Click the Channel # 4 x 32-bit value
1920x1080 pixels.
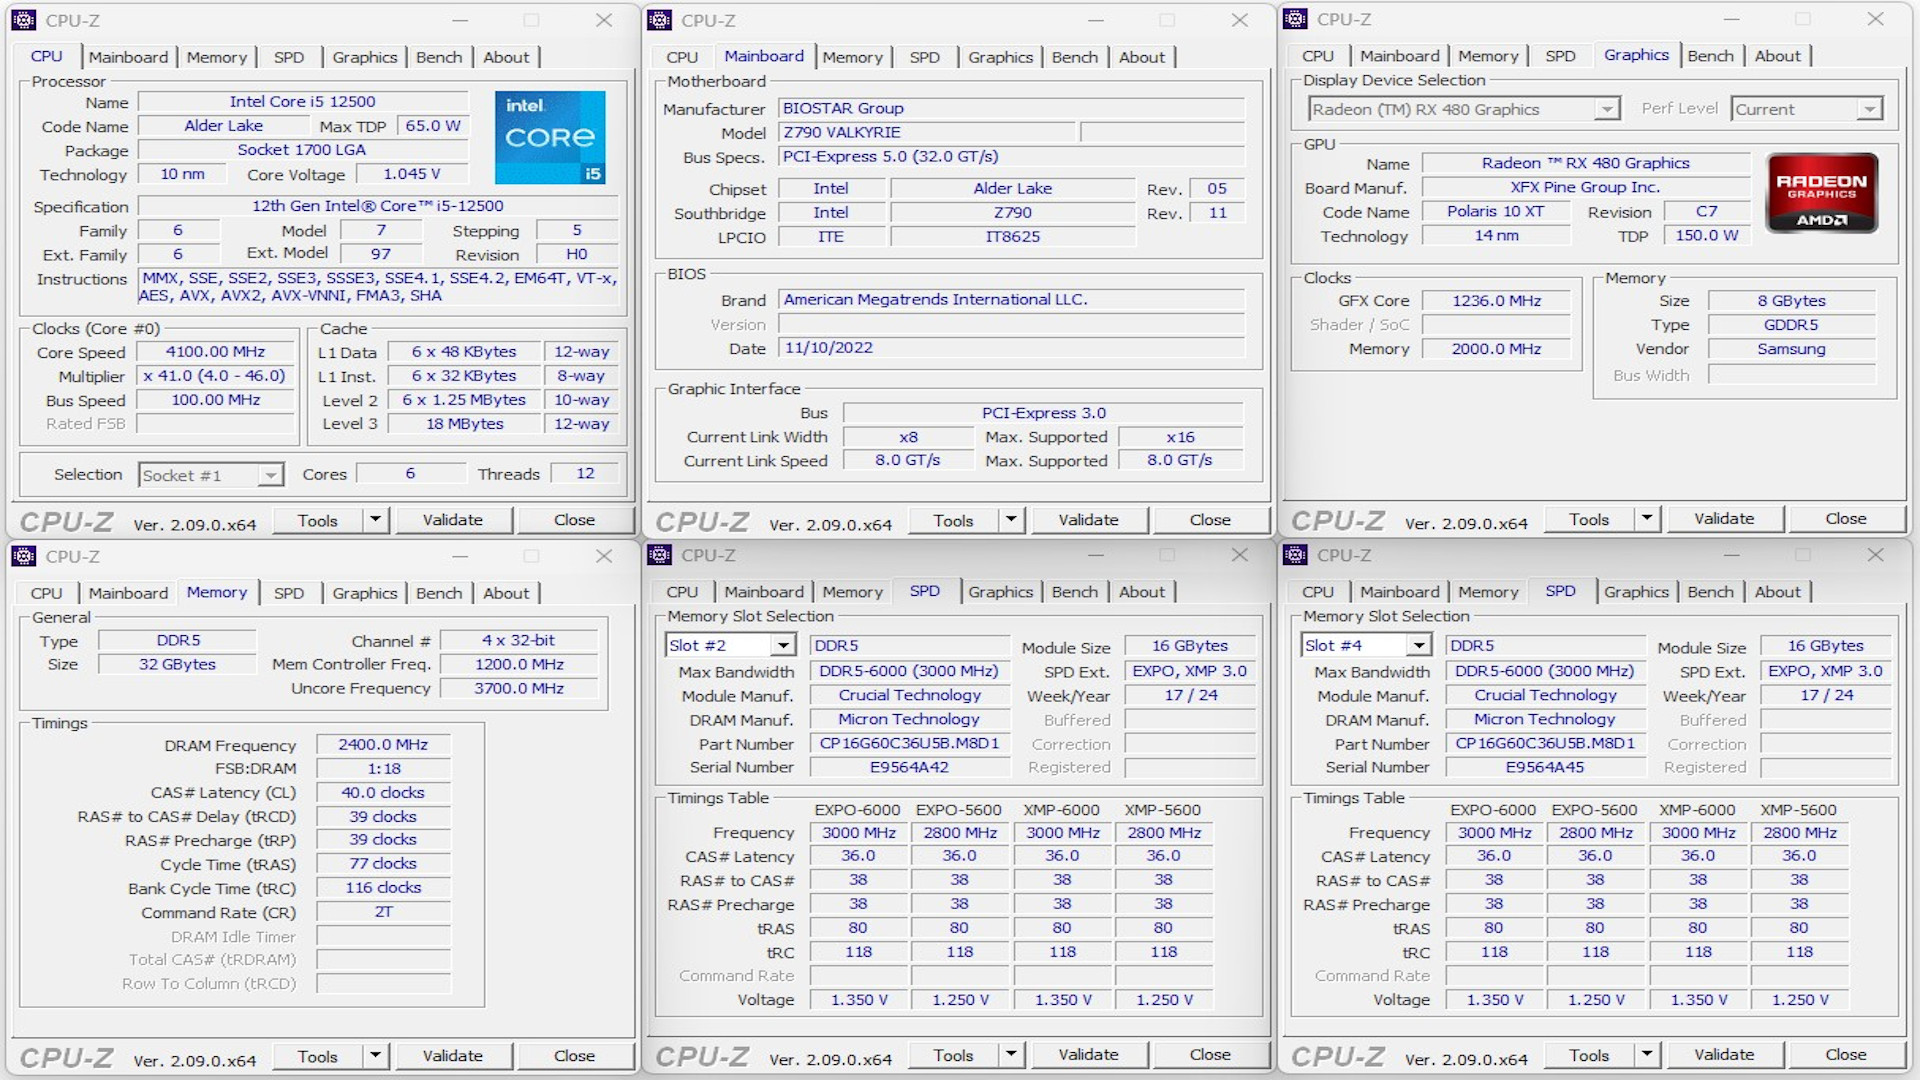[519, 641]
